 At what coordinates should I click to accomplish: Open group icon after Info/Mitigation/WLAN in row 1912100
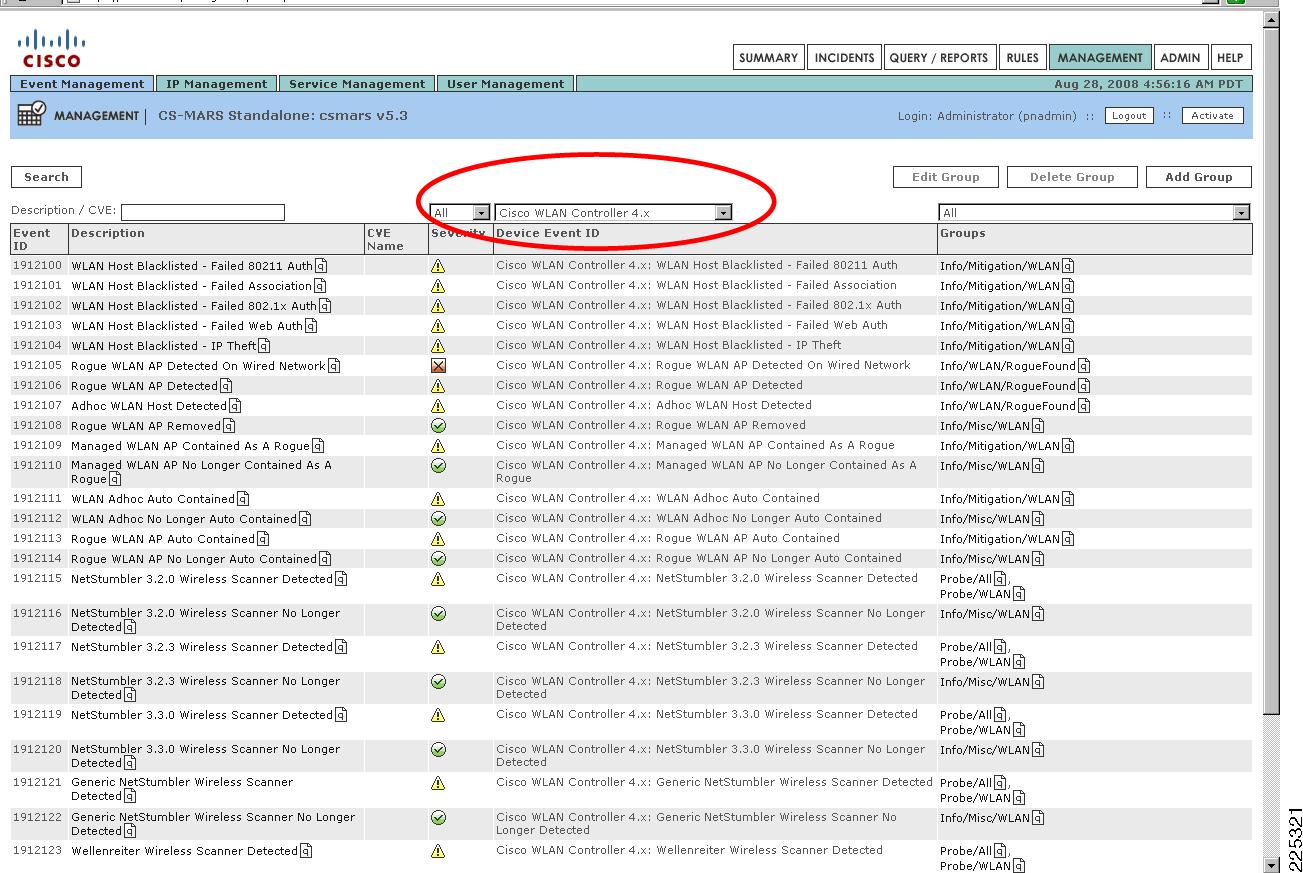click(x=1068, y=266)
